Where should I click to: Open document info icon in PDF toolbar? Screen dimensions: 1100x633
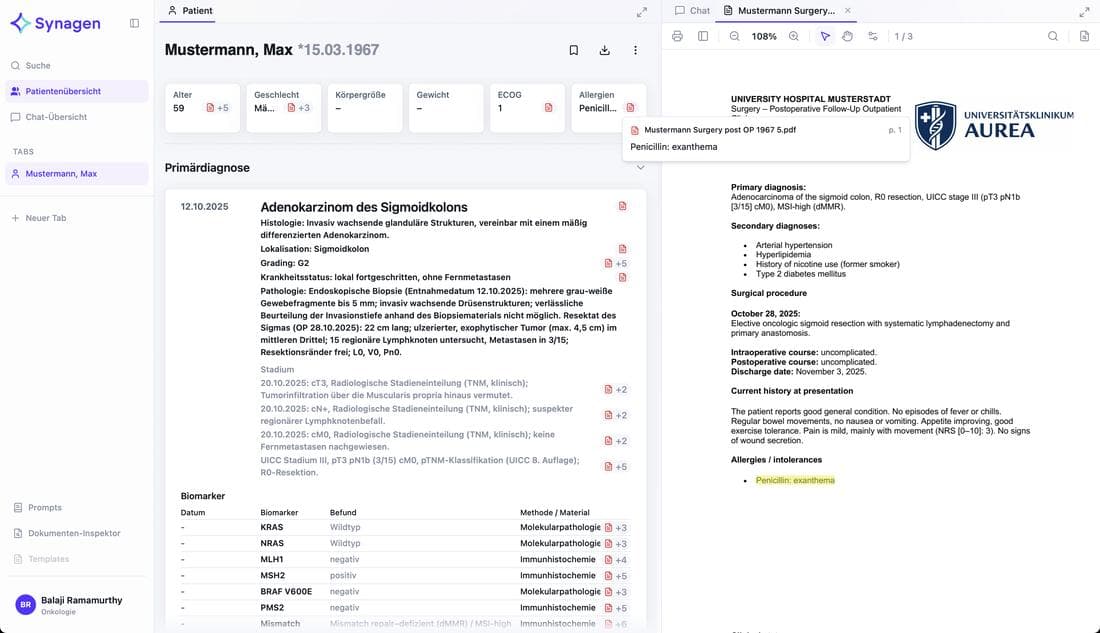tap(1085, 36)
